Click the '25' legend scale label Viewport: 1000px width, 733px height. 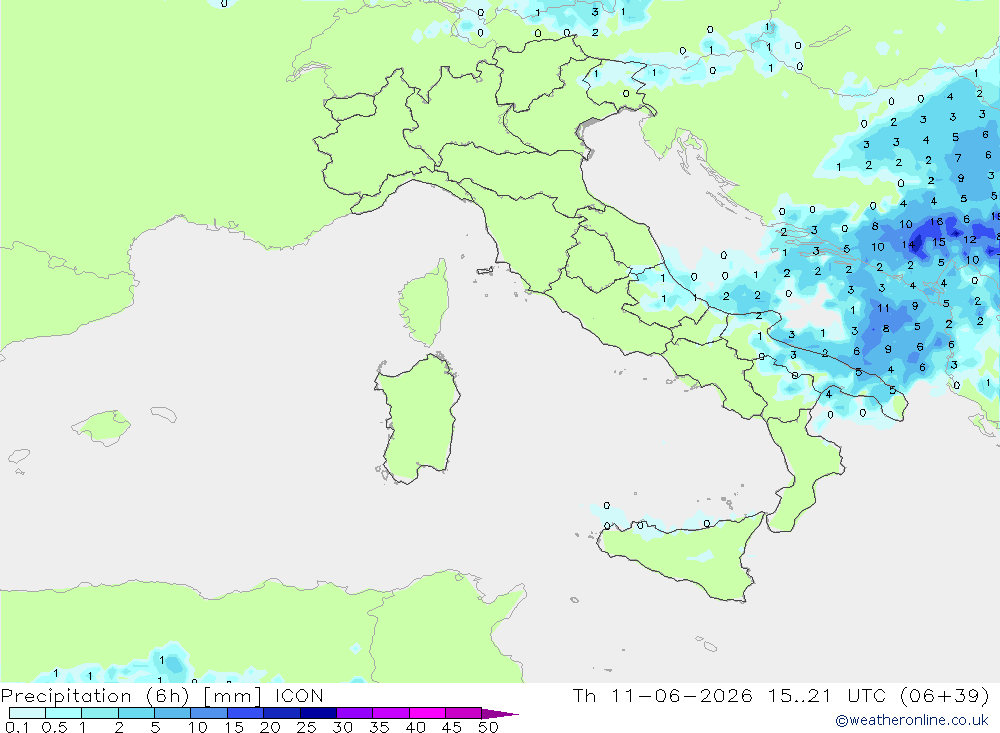(306, 727)
